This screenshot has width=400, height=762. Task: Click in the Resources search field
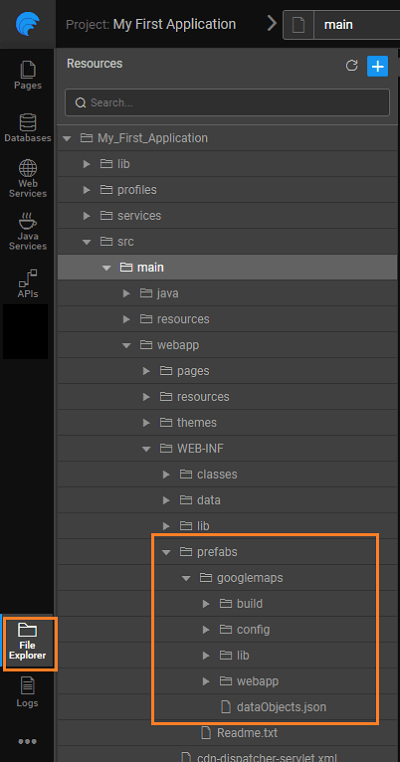point(227,103)
